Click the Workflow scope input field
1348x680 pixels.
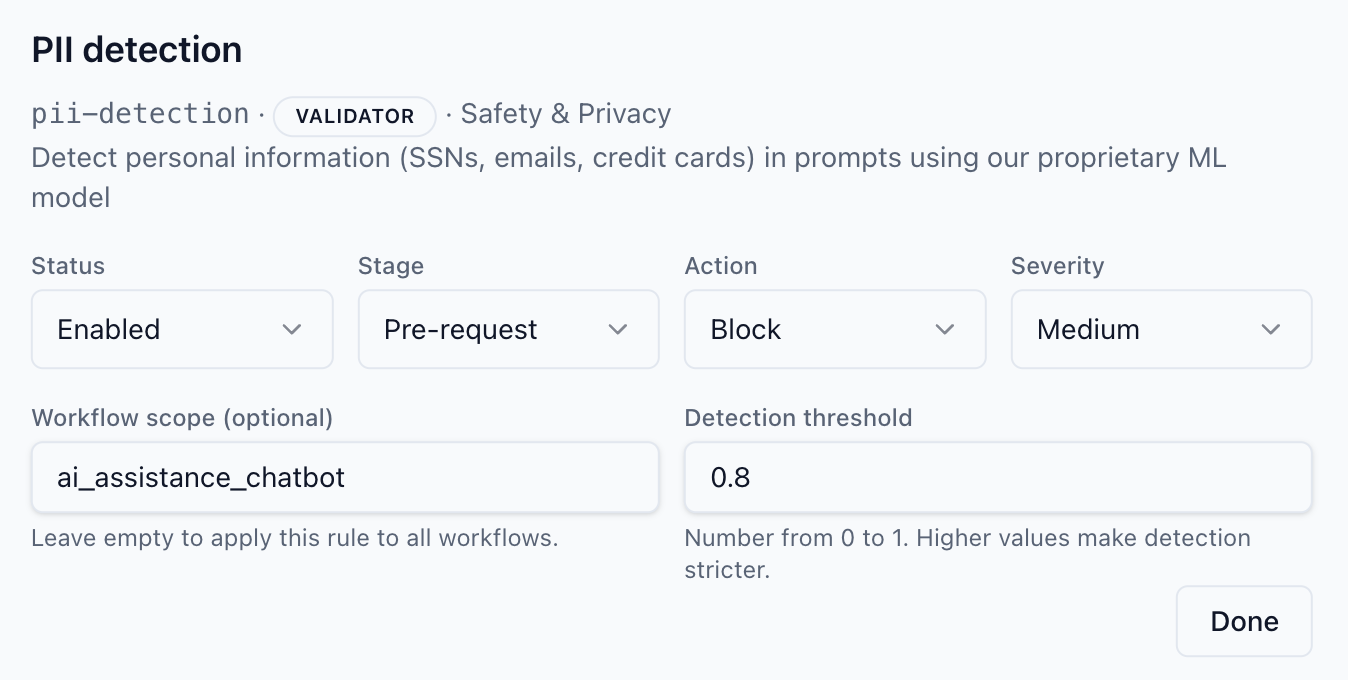[x=345, y=477]
